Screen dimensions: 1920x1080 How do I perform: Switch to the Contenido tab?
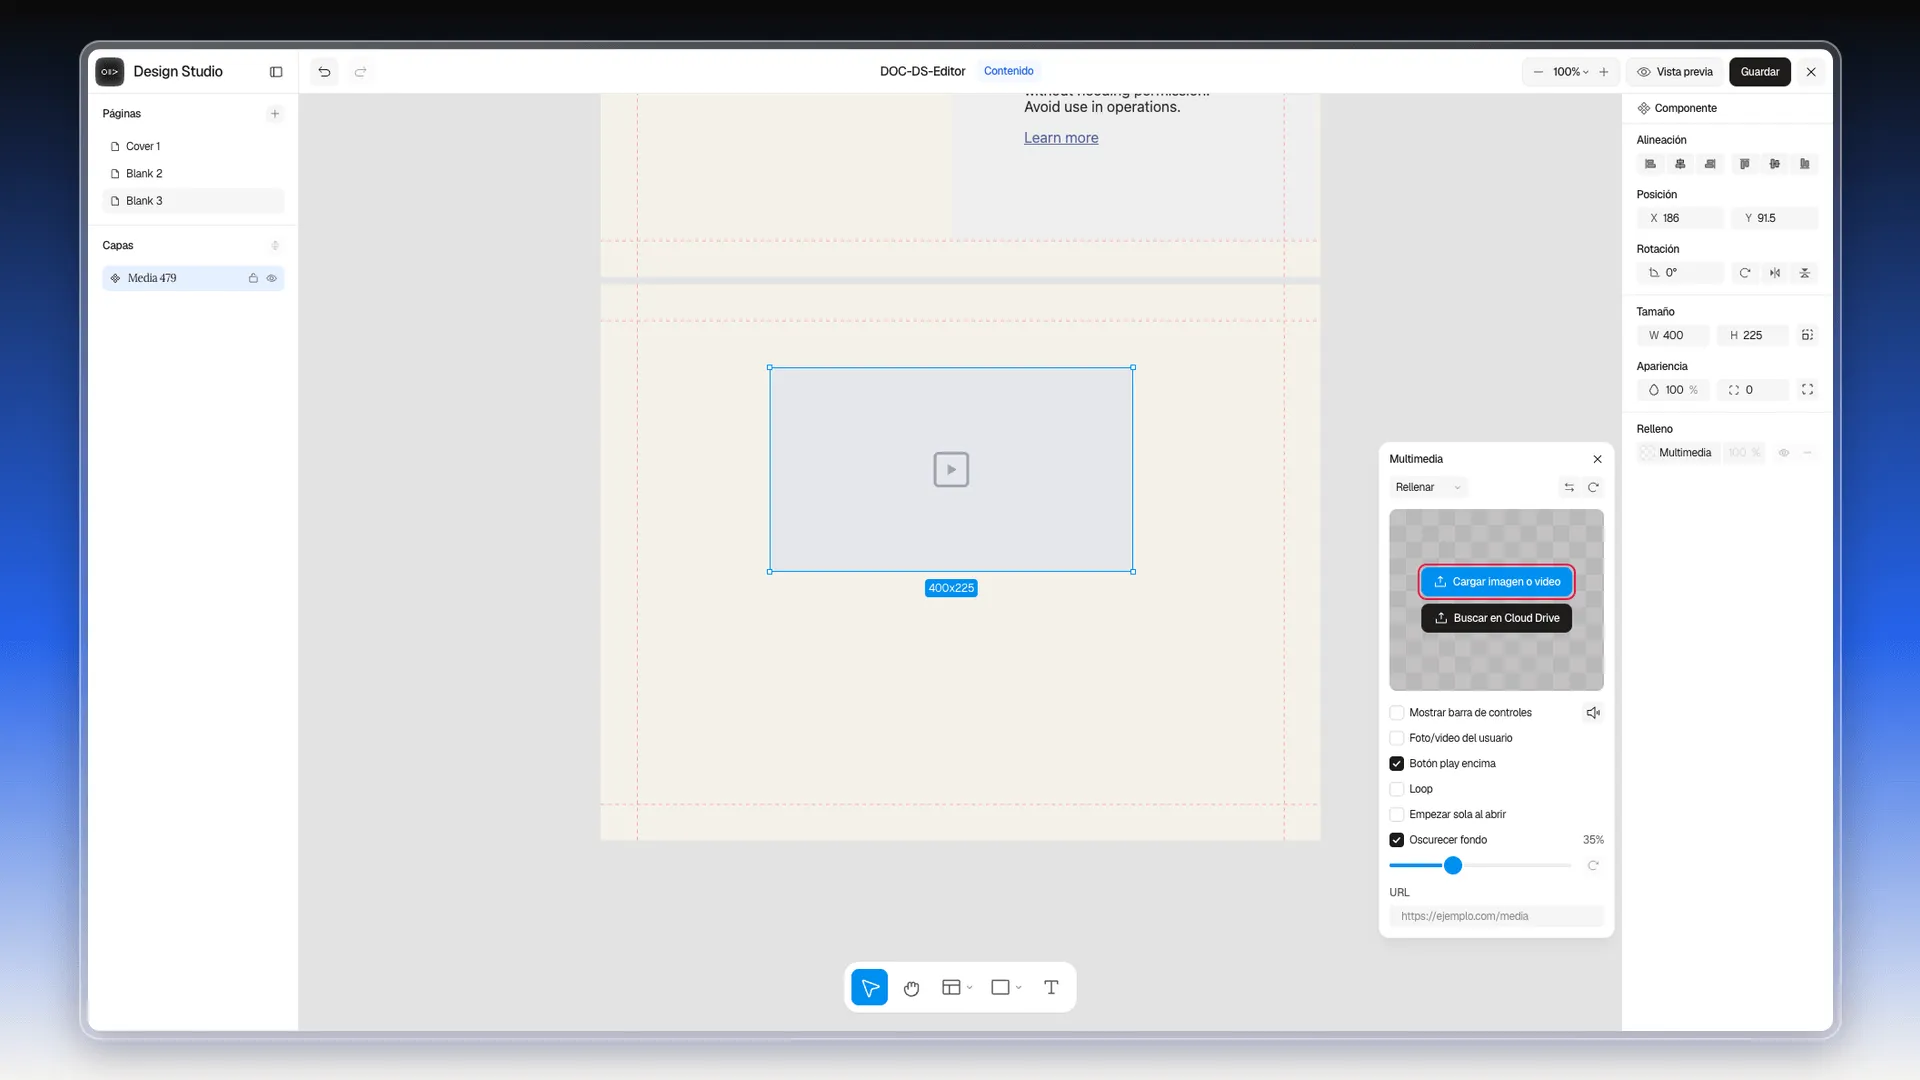pos(1008,71)
